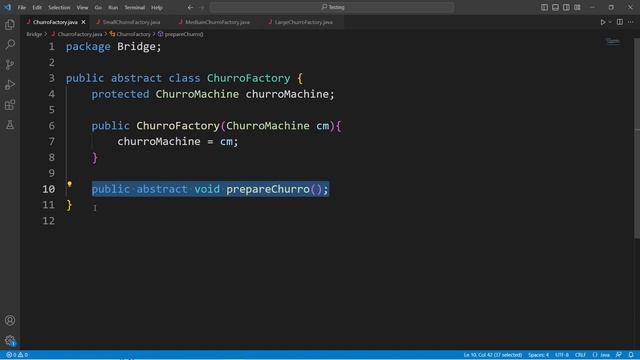Go back with the left arrow
The width and height of the screenshot is (640, 360).
pyautogui.click(x=190, y=7)
